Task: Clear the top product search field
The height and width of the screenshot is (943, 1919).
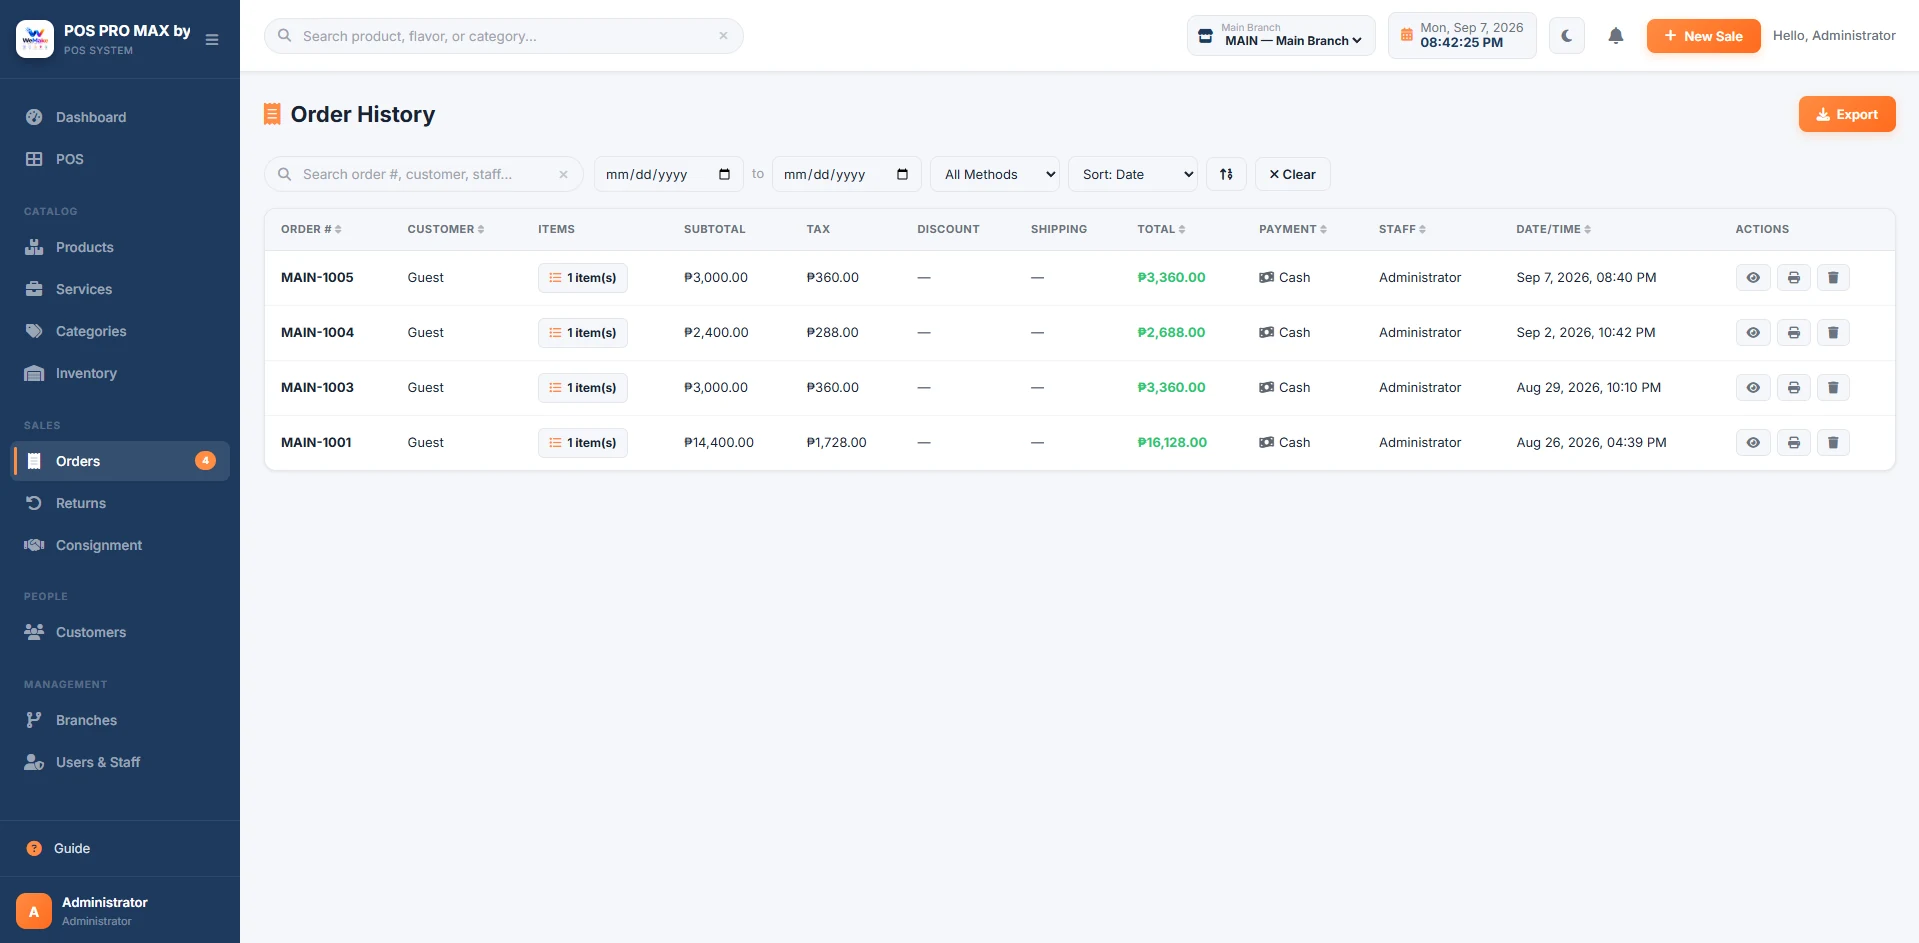Action: click(723, 36)
